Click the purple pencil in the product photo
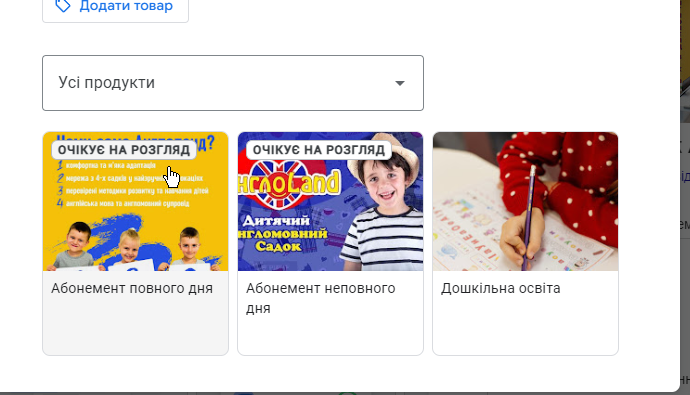This screenshot has height=395, width=690. [529, 218]
